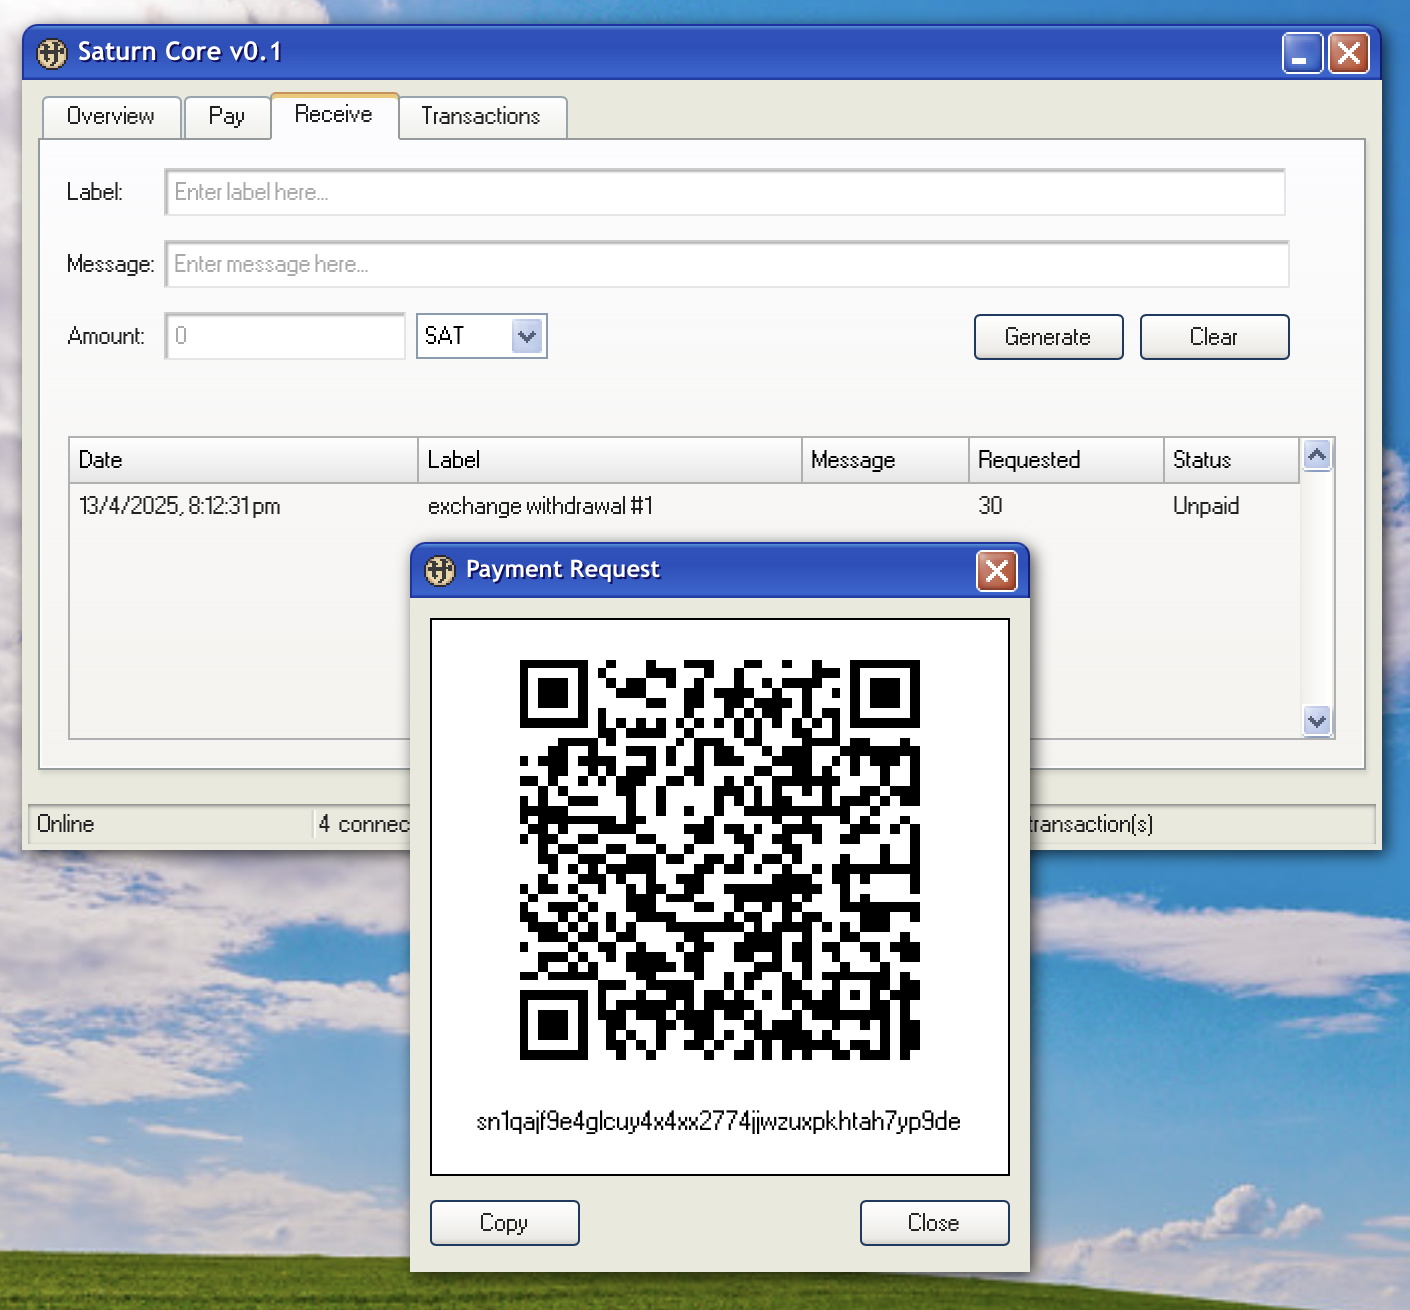Open the Pay tab
This screenshot has width=1410, height=1310.
[x=227, y=116]
